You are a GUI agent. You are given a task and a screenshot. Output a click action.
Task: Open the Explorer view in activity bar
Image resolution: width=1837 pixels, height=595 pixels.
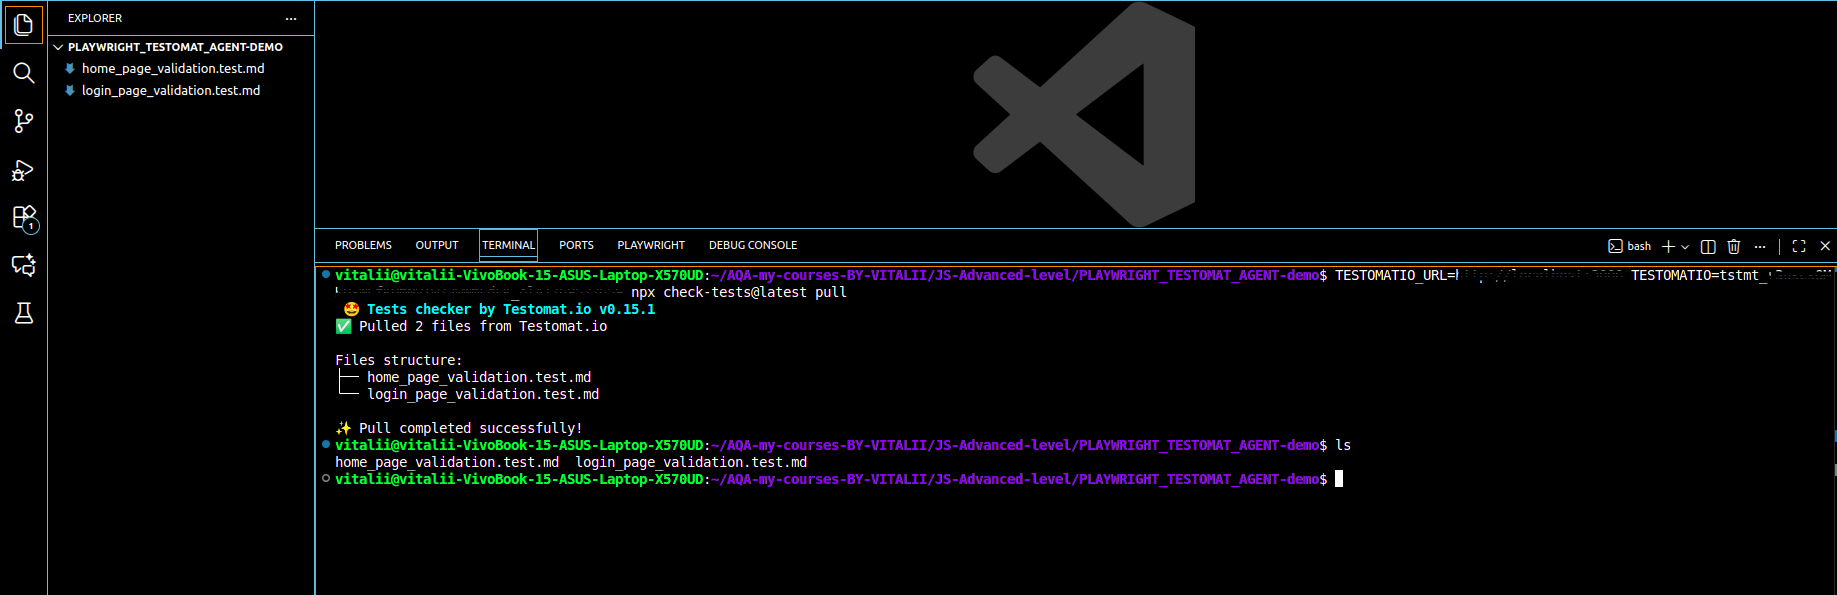[x=24, y=24]
